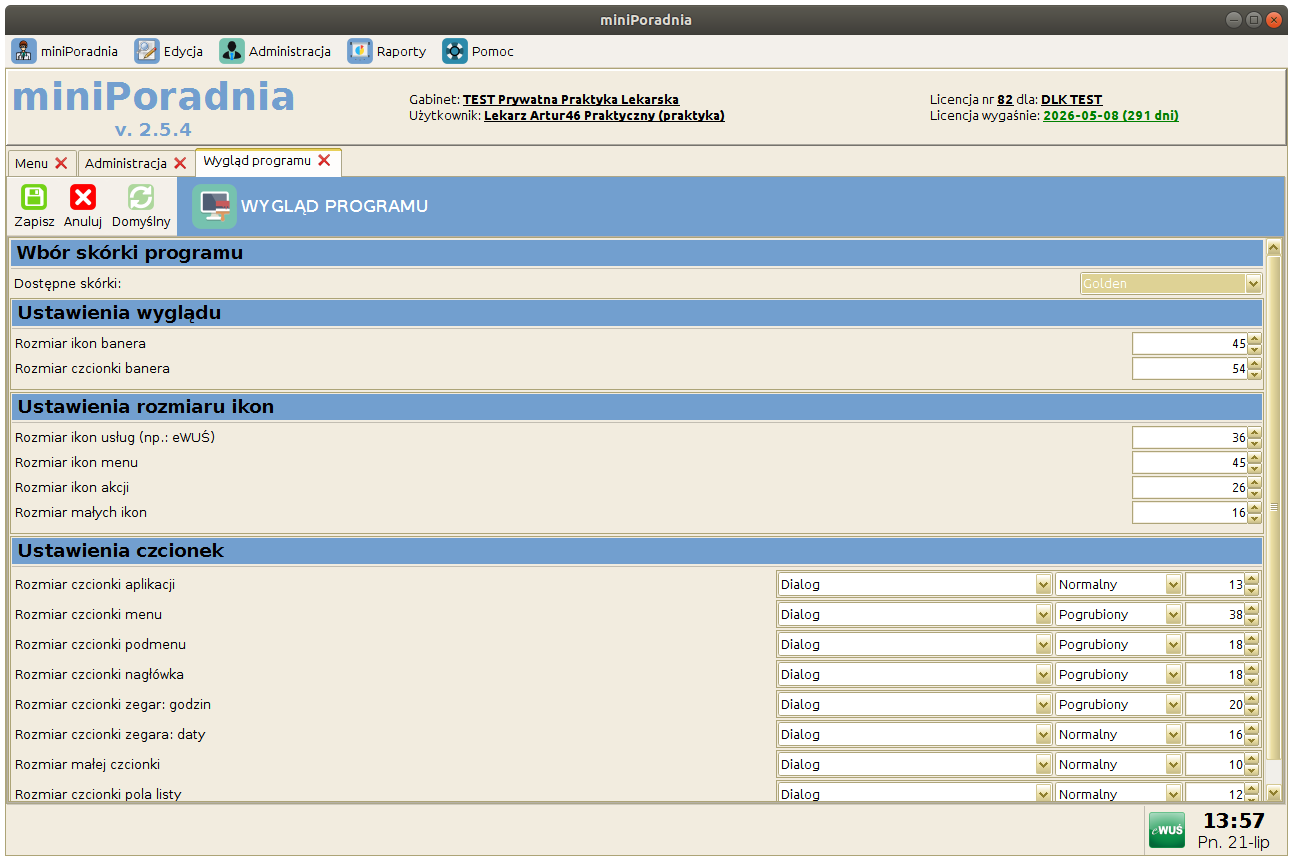Increase the Rozmiar ikon banera value
Image resolution: width=1297 pixels, height=865 pixels.
1254,338
